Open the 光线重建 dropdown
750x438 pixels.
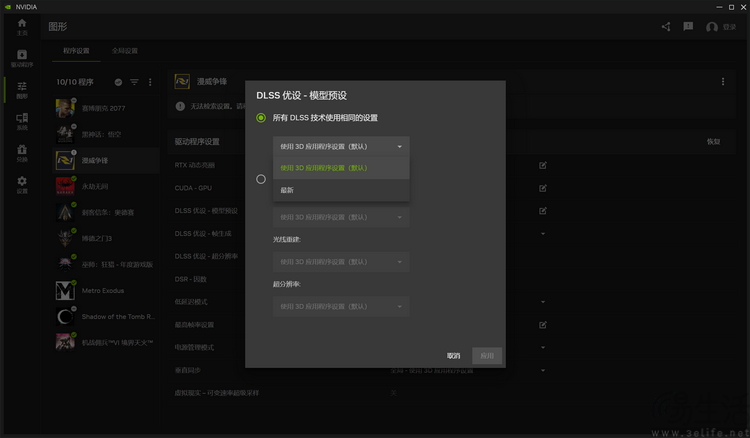341,262
